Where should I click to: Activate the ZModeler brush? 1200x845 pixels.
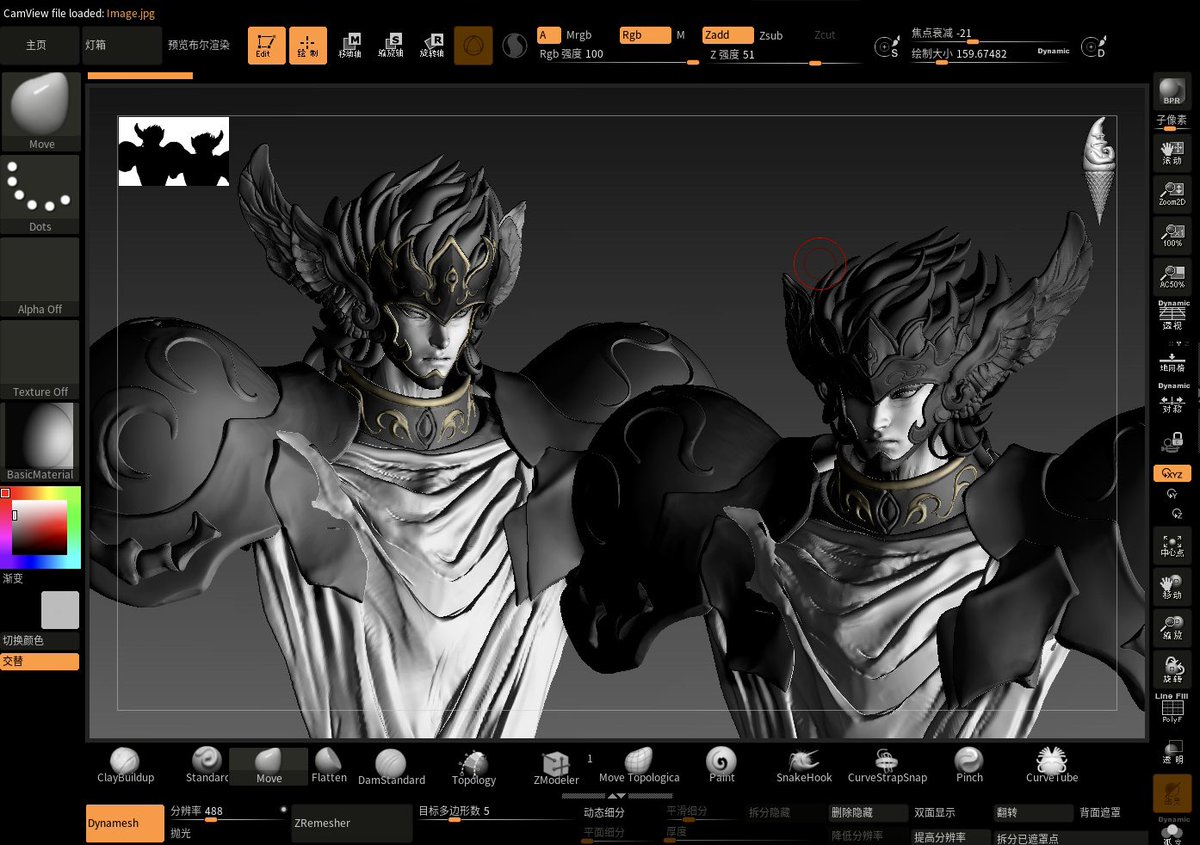pyautogui.click(x=556, y=767)
